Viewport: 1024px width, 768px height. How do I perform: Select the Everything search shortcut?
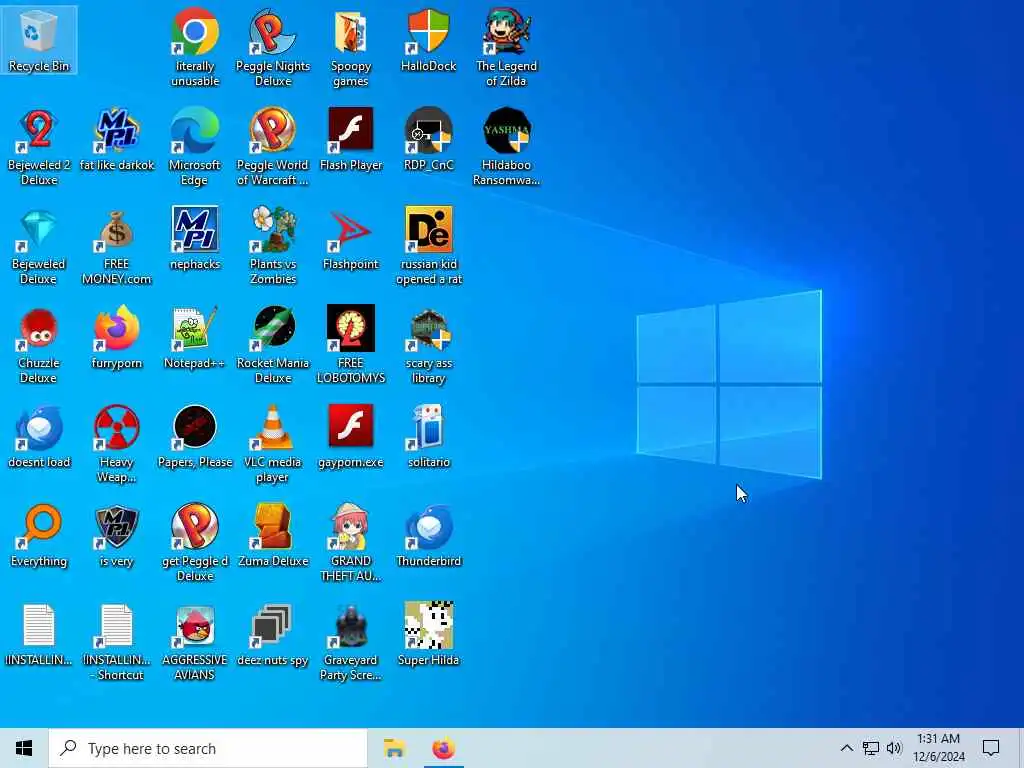[x=39, y=536]
